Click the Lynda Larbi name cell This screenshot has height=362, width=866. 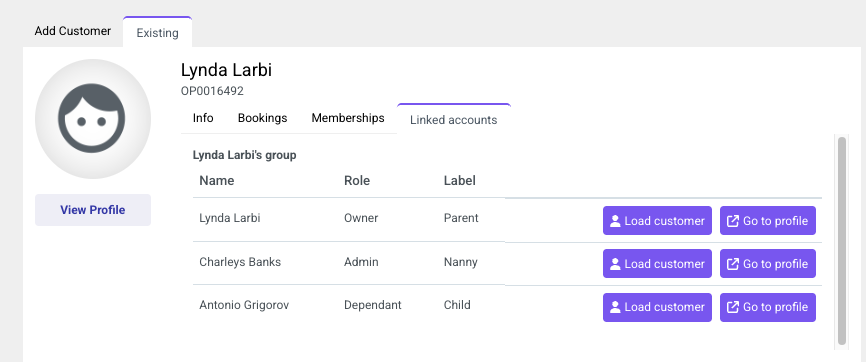tap(230, 218)
